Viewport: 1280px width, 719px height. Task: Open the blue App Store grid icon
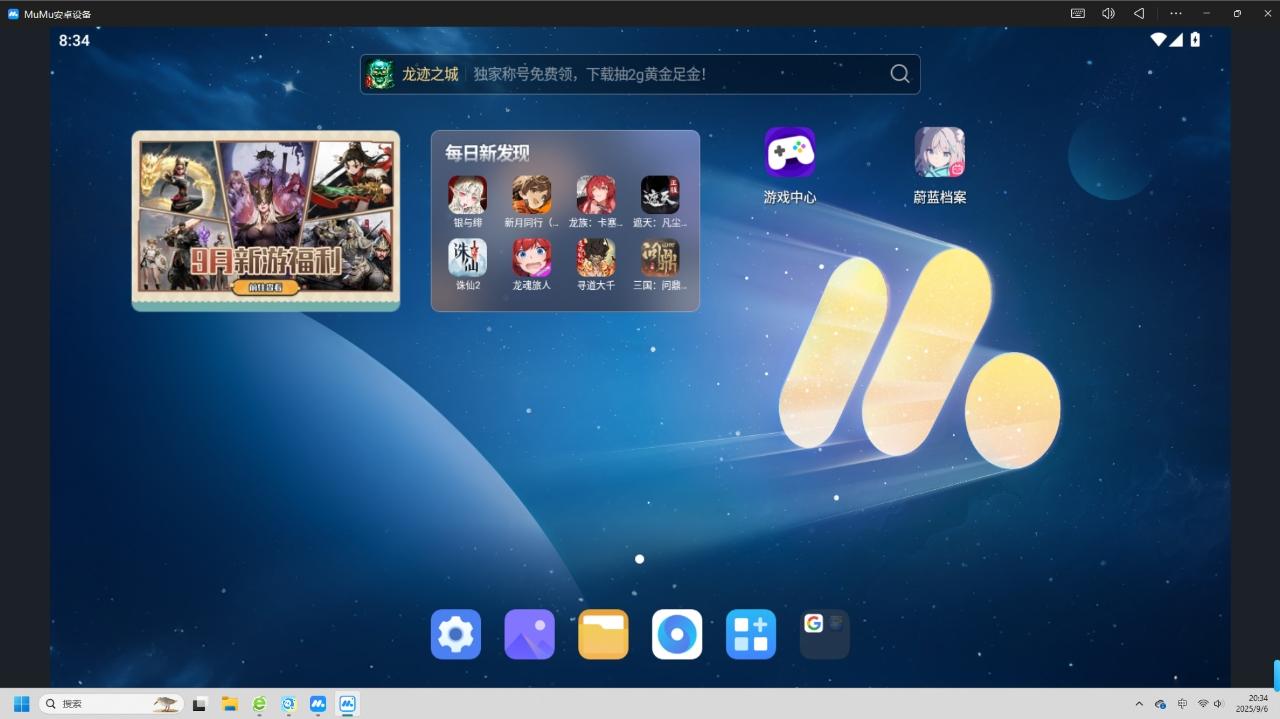point(751,634)
